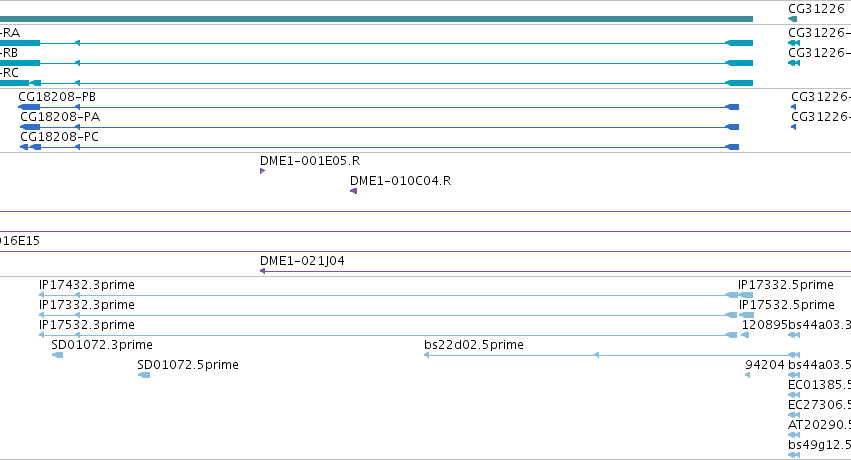Select the small block under SD01072.3prime
This screenshot has height=460, width=851.
point(58,355)
